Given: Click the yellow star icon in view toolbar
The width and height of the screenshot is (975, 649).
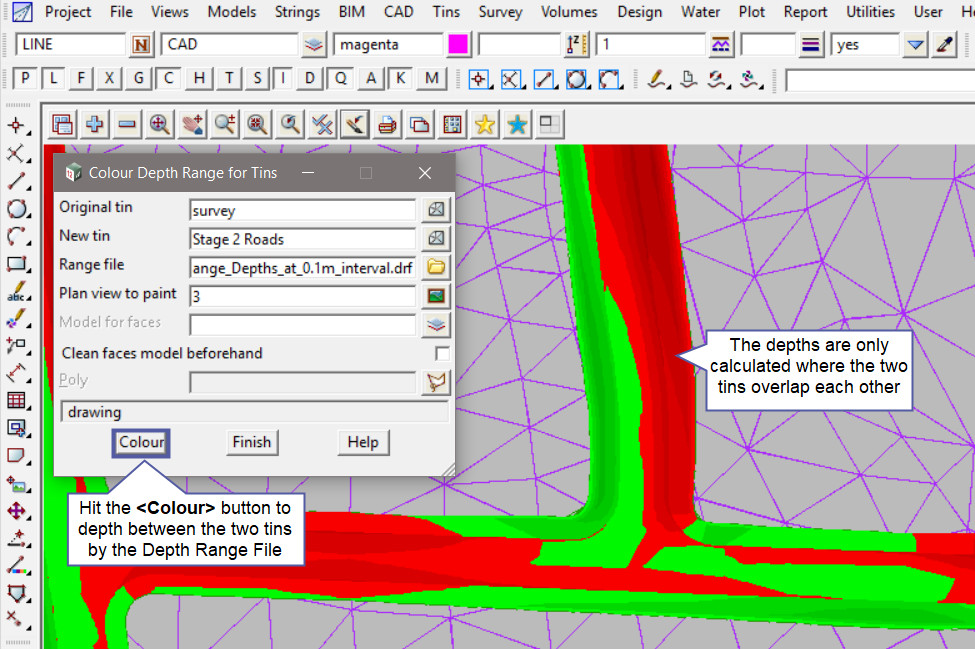Looking at the screenshot, I should pyautogui.click(x=485, y=125).
